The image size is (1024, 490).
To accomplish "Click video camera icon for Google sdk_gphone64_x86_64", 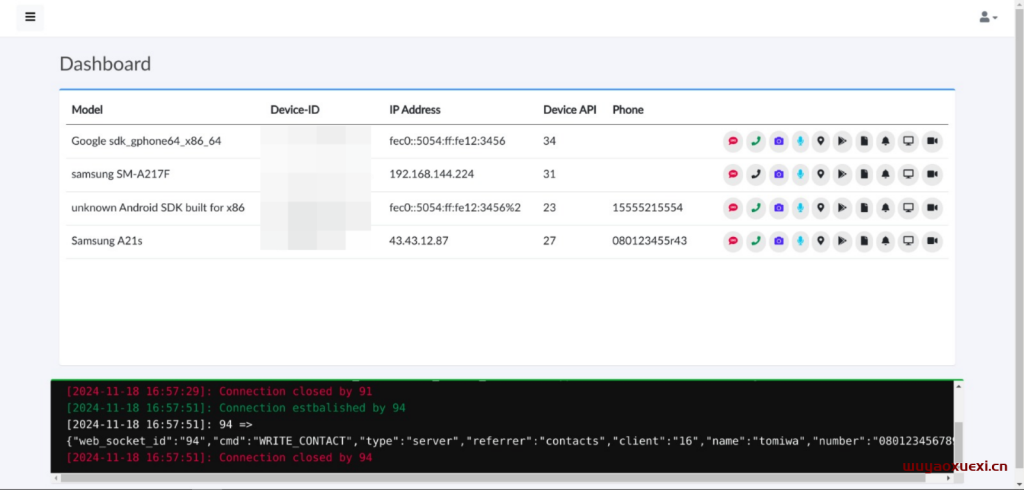I will (932, 141).
